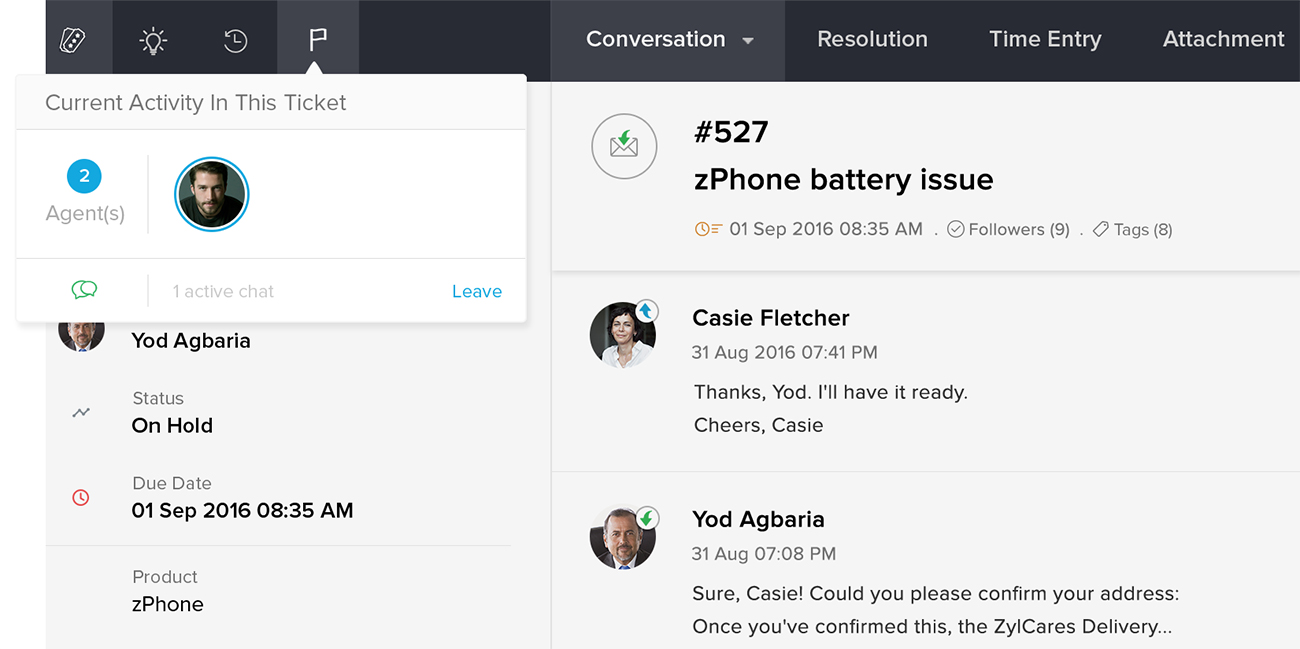Click the remote assist bandage icon
The width and height of the screenshot is (1300, 649).
tap(73, 40)
